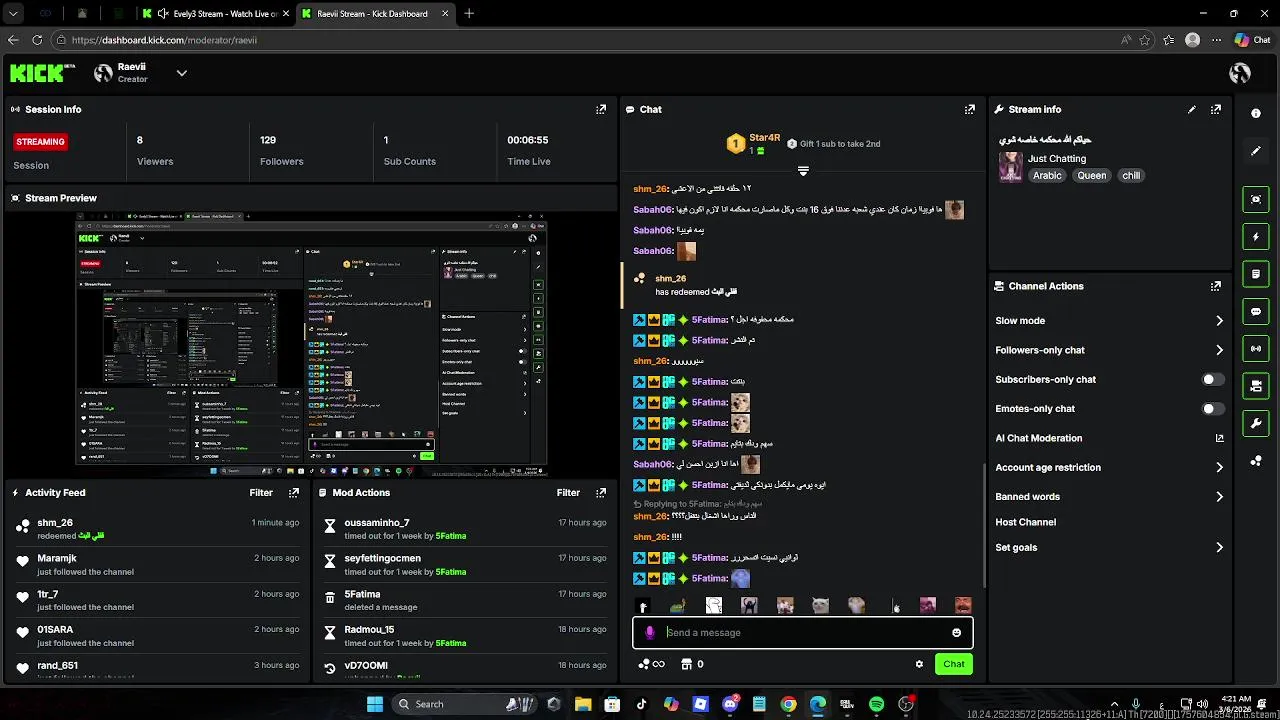Select the white cat emote in quick bar

pyautogui.click(x=820, y=606)
